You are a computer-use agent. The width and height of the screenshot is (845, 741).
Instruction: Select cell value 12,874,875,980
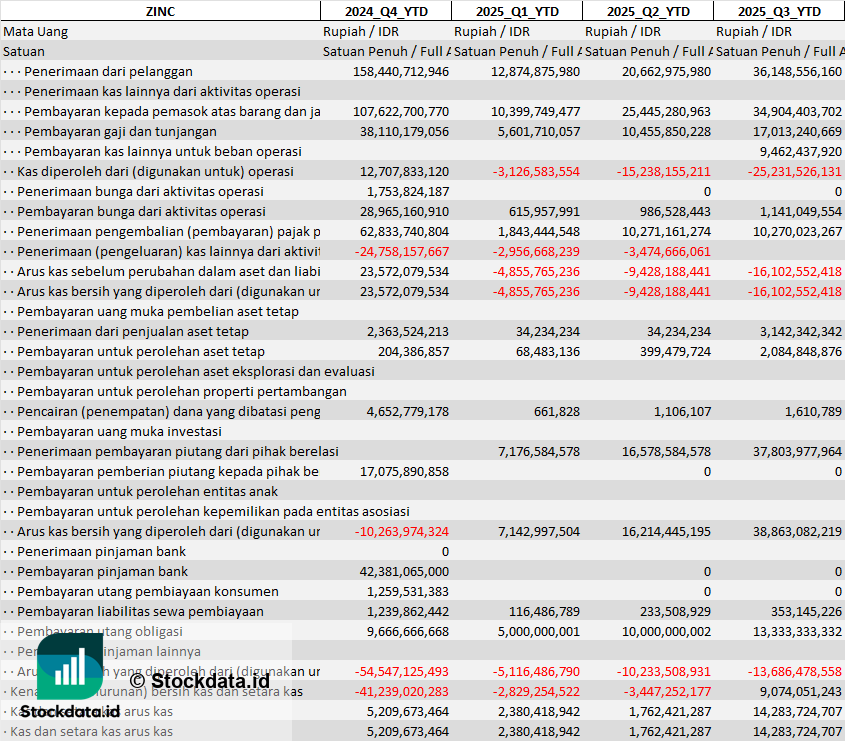pyautogui.click(x=535, y=72)
